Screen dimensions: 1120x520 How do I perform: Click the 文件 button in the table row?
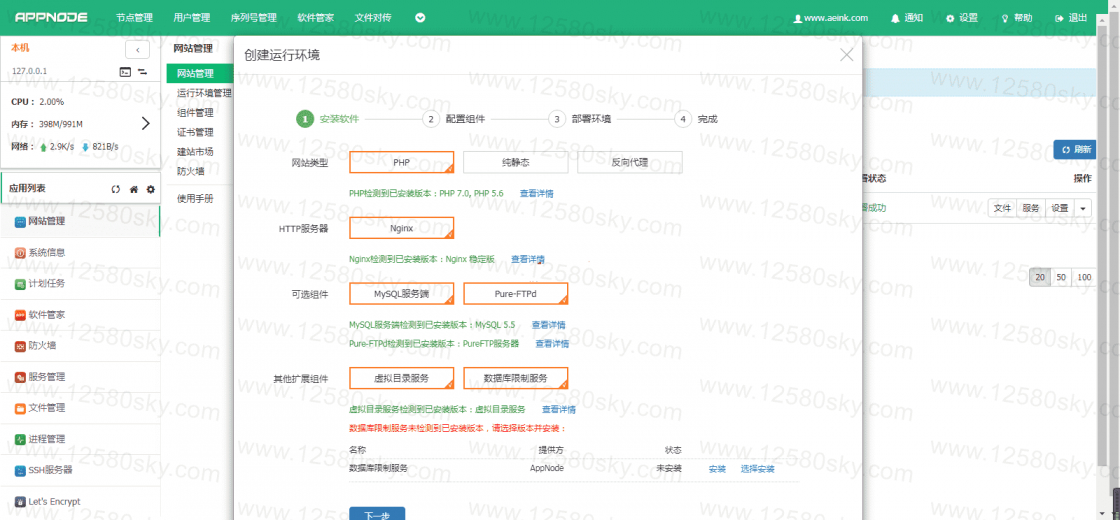point(1003,208)
